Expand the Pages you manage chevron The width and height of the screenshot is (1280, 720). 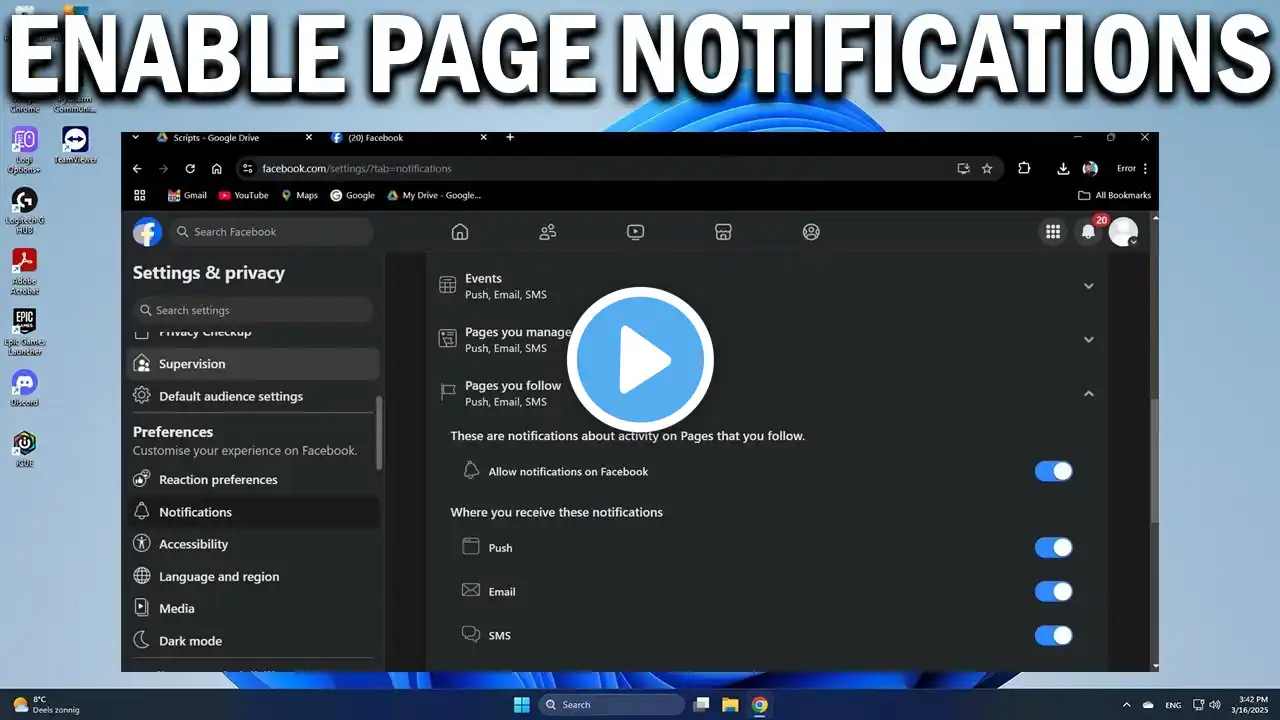click(x=1089, y=339)
